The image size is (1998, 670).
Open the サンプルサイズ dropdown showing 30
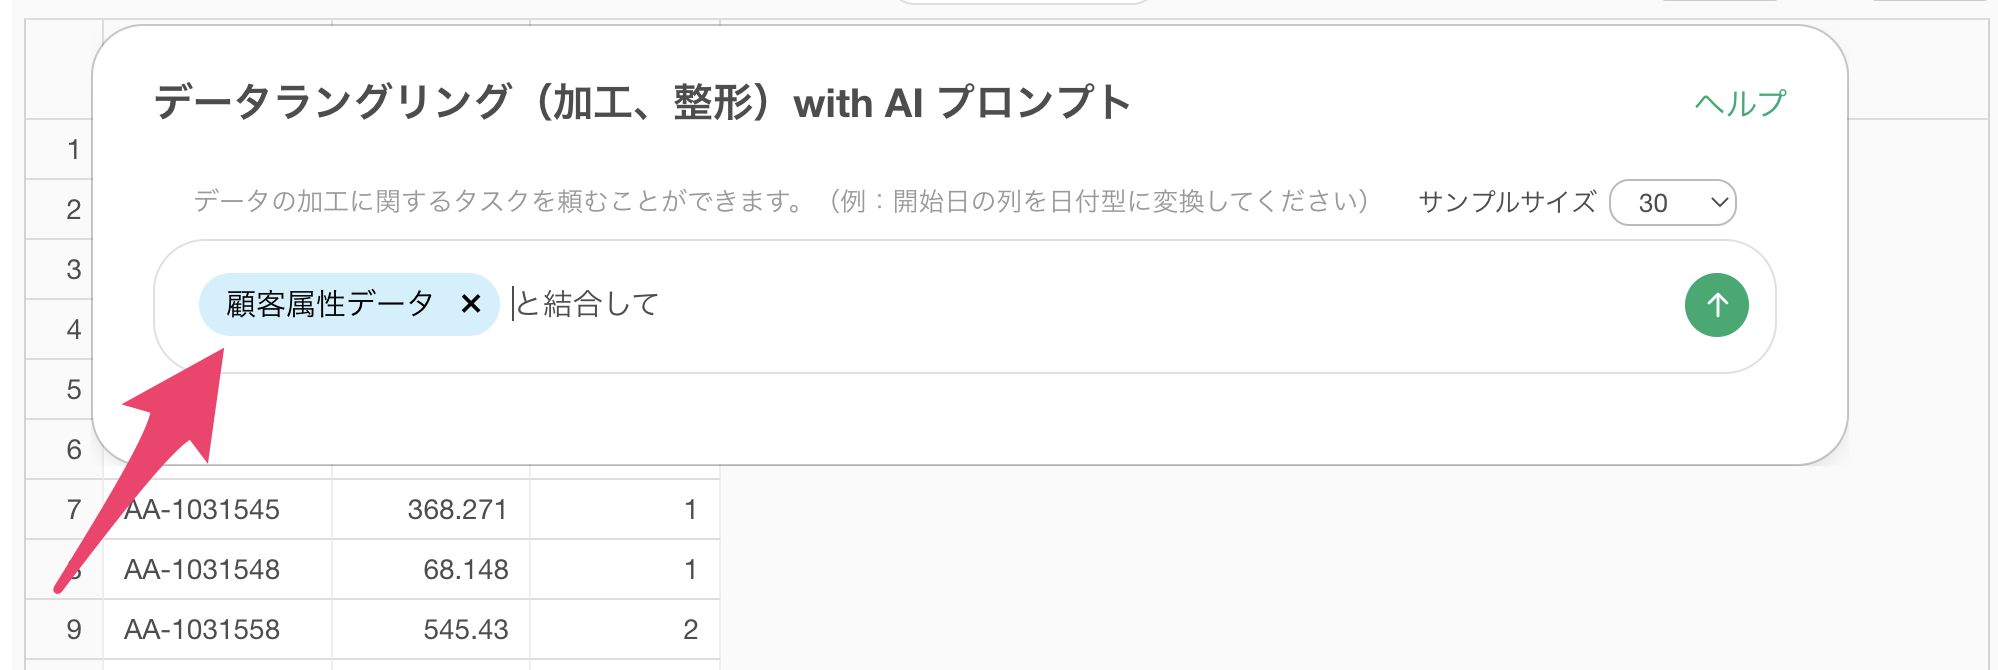click(1672, 203)
